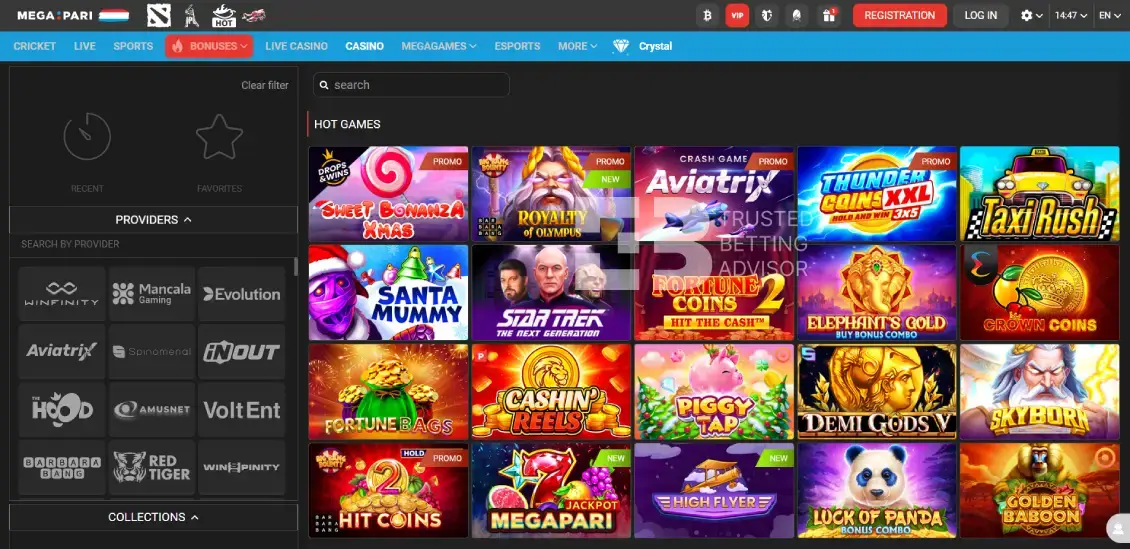Screen dimensions: 1130x549
Task: Click the Bitcoin payments icon
Action: 707,15
